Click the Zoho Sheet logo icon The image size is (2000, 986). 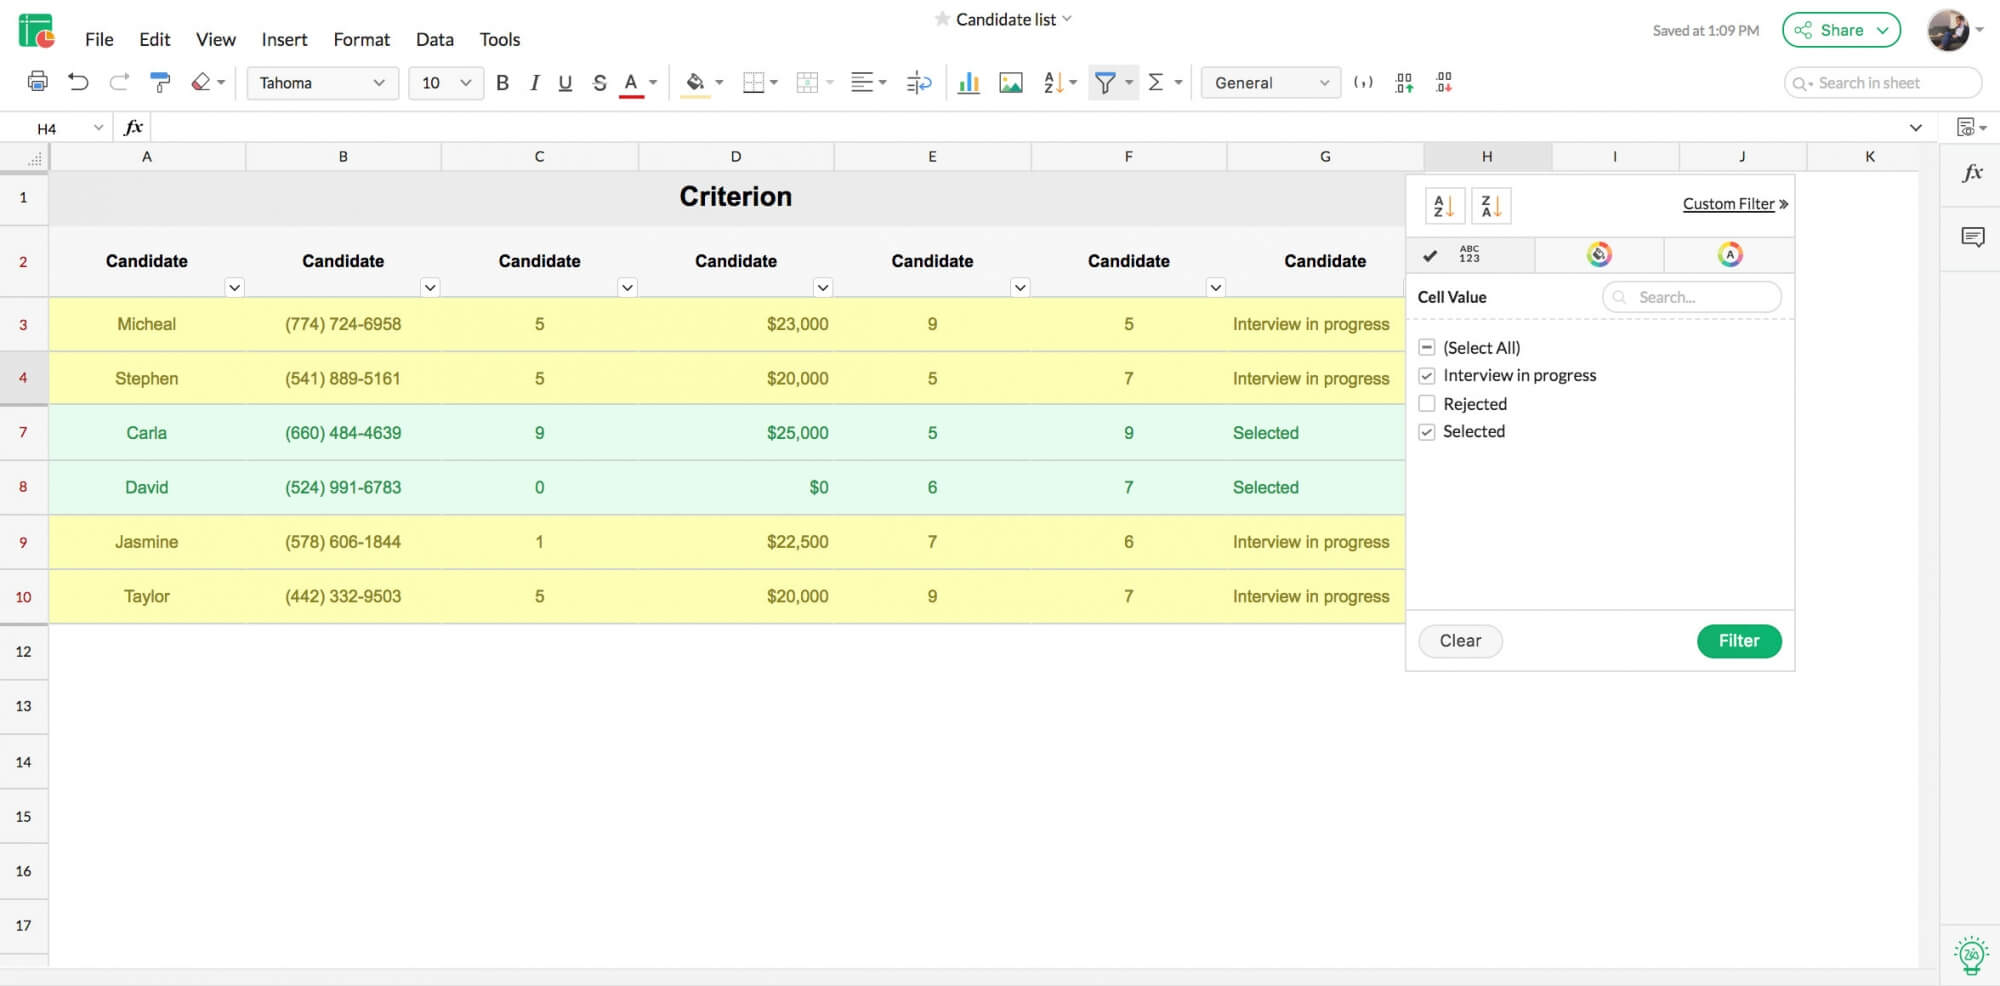tap(37, 31)
